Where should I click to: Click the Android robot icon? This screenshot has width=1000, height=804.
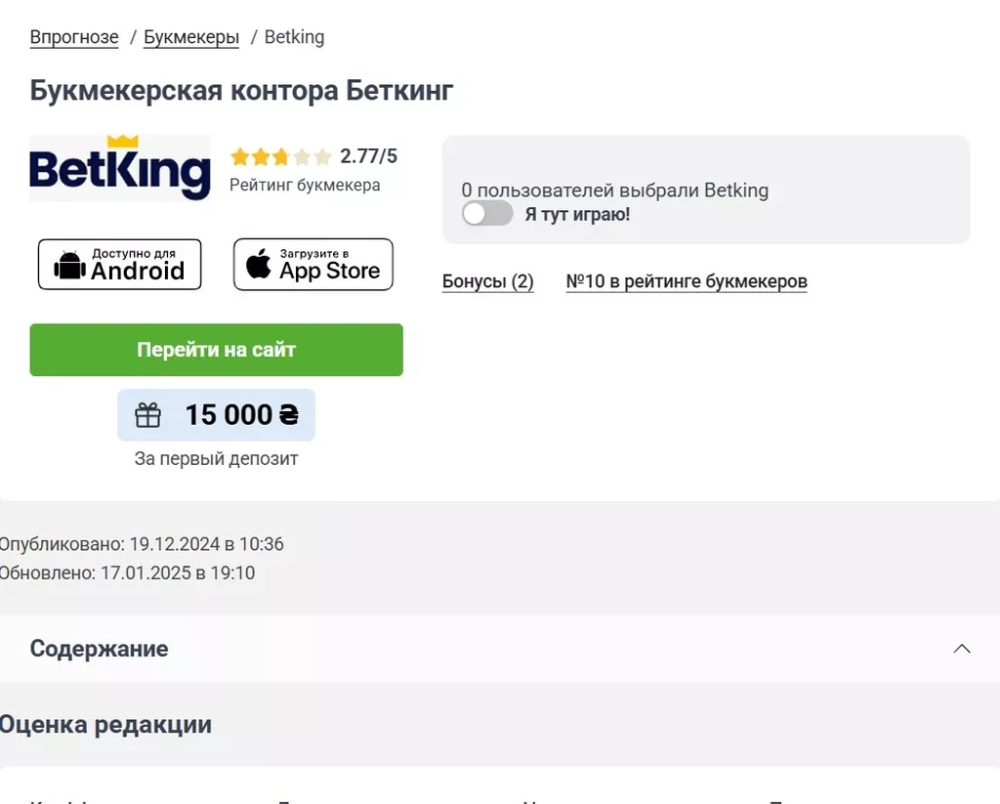tap(70, 265)
